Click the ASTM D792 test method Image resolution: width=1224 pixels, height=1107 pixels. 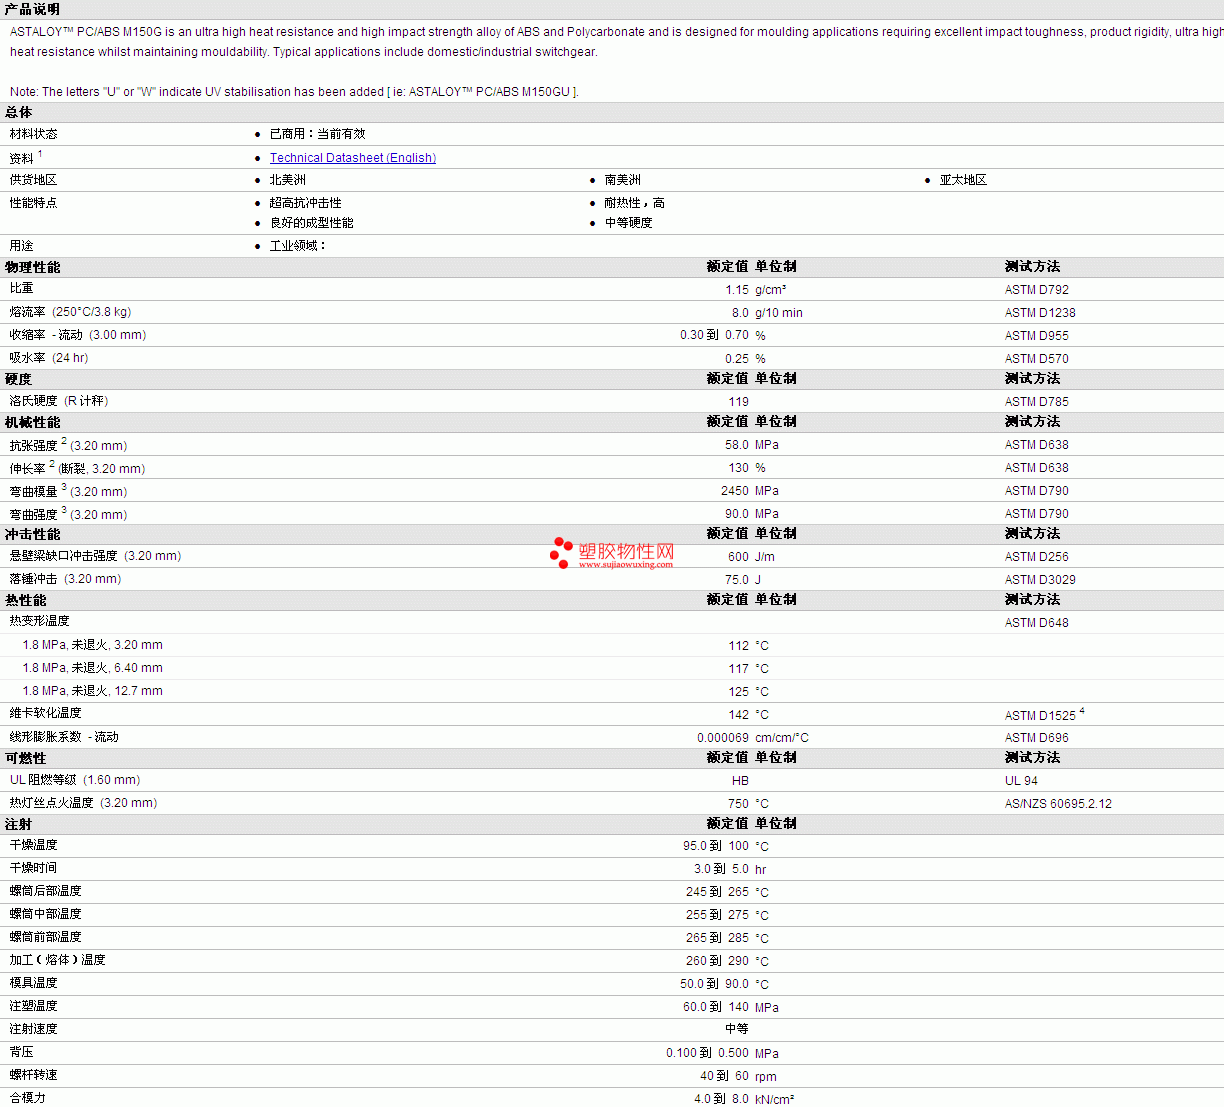[x=1037, y=290]
